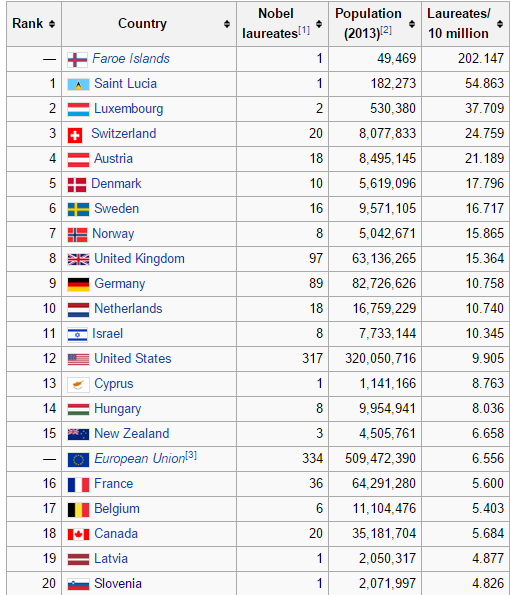Open footnote reference [2] in Population header
Image resolution: width=510 pixels, height=595 pixels.
coord(386,30)
